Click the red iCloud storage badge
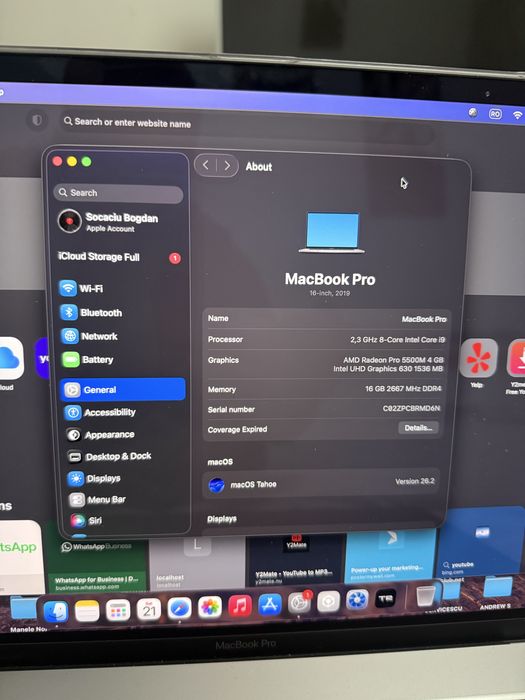The height and width of the screenshot is (700, 525). tap(175, 258)
